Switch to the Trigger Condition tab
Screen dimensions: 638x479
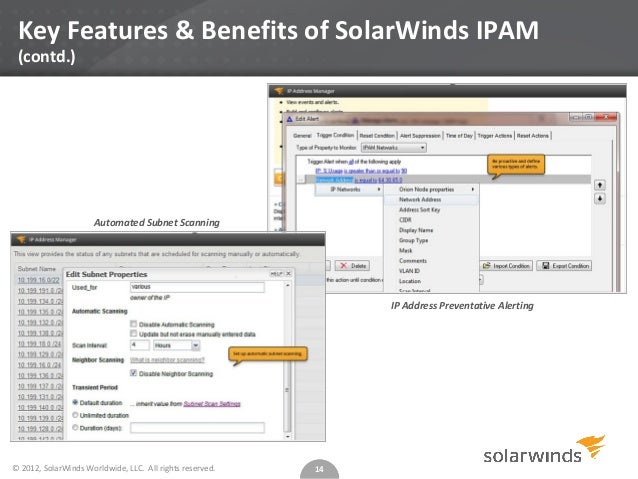pos(335,135)
